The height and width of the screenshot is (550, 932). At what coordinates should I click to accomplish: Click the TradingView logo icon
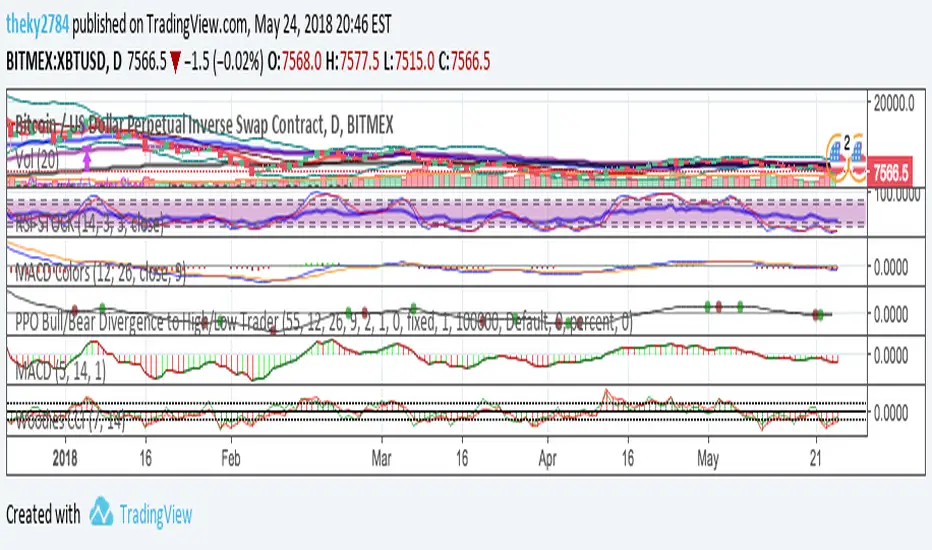coord(101,511)
